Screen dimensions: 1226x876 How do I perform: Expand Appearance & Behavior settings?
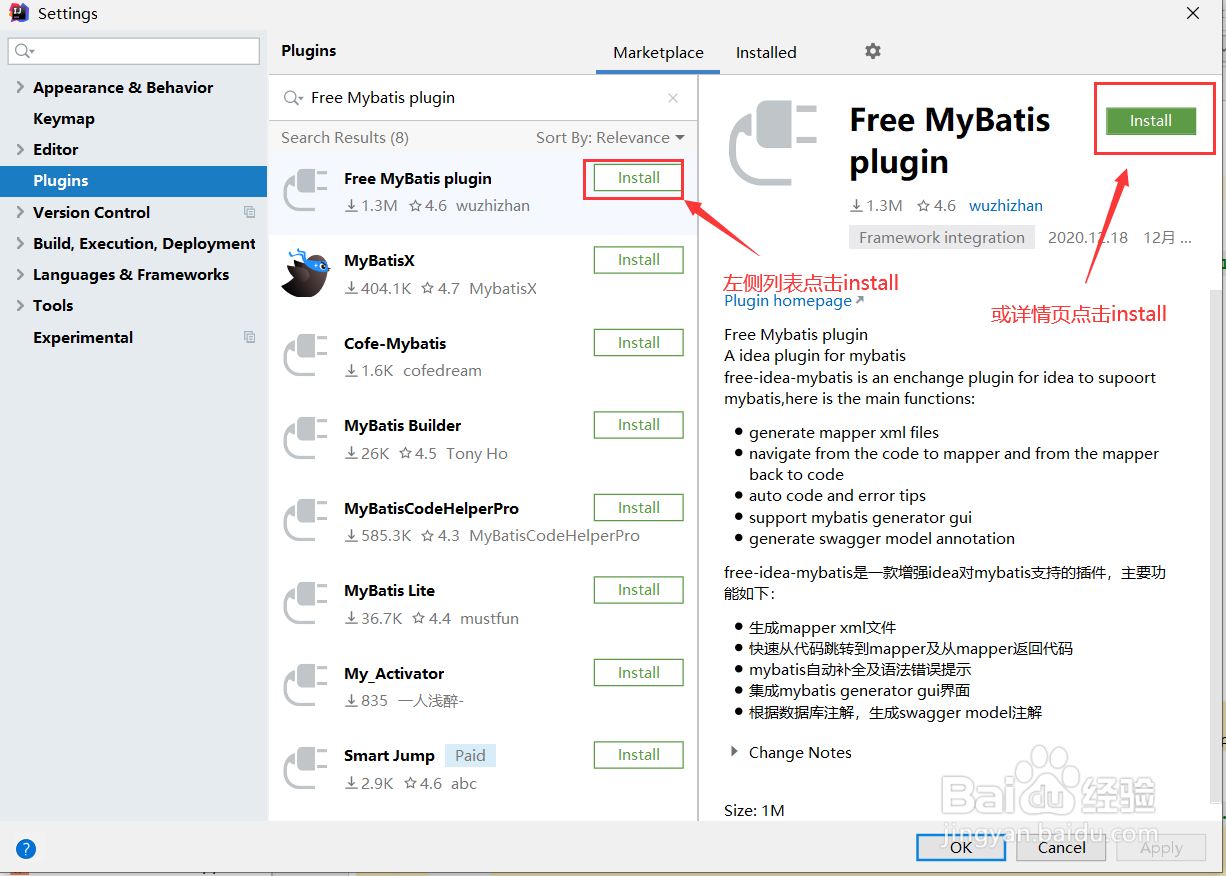click(x=20, y=87)
